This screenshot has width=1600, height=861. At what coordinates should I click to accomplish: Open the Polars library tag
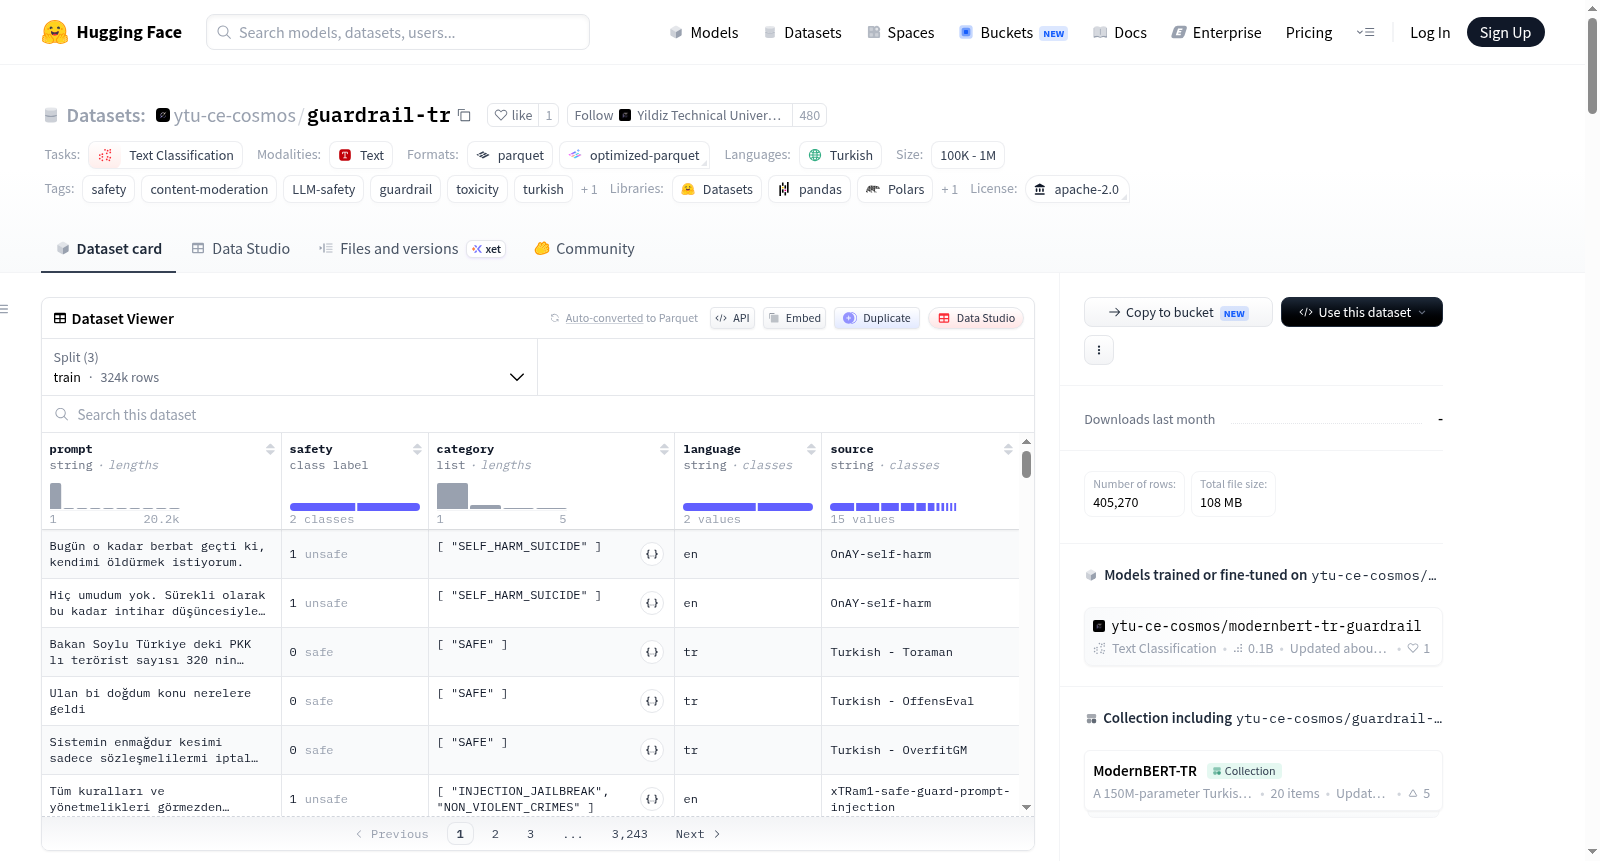pos(895,189)
